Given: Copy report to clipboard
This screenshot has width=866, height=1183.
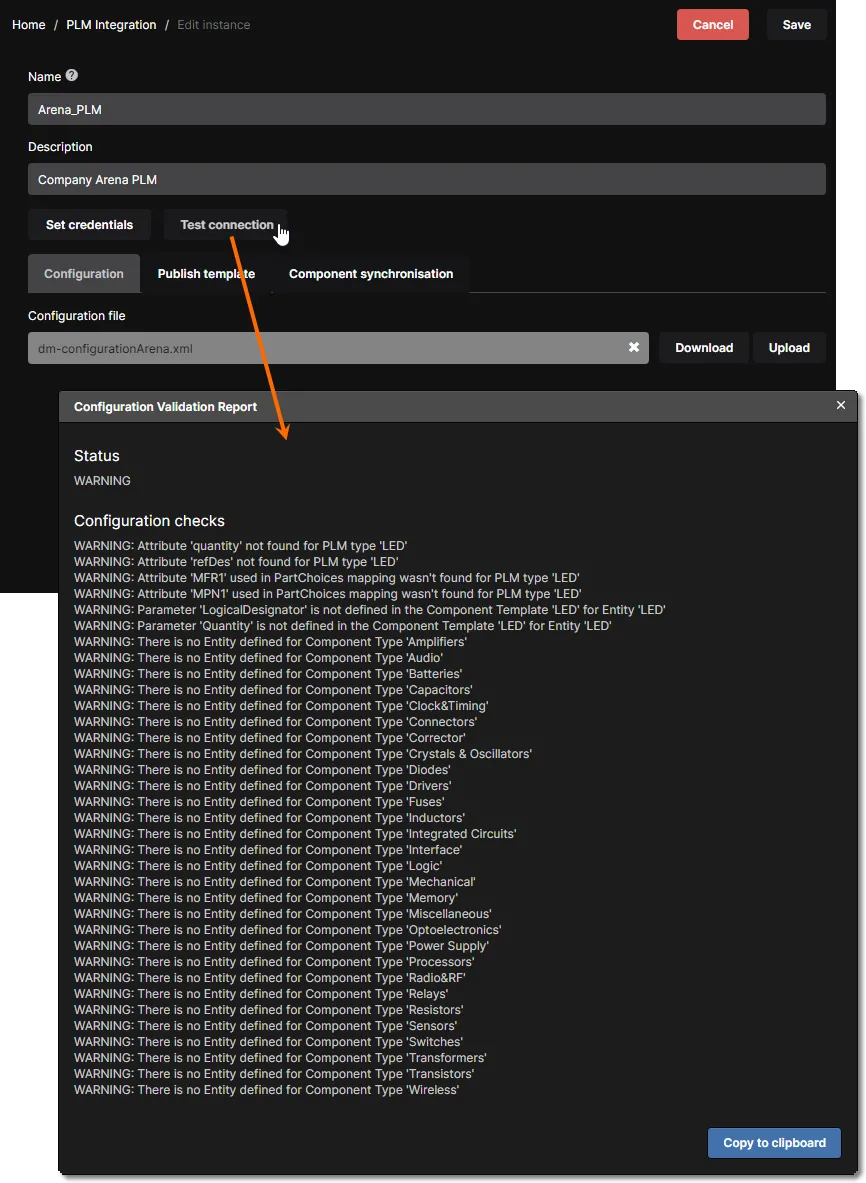Looking at the screenshot, I should point(774,1143).
